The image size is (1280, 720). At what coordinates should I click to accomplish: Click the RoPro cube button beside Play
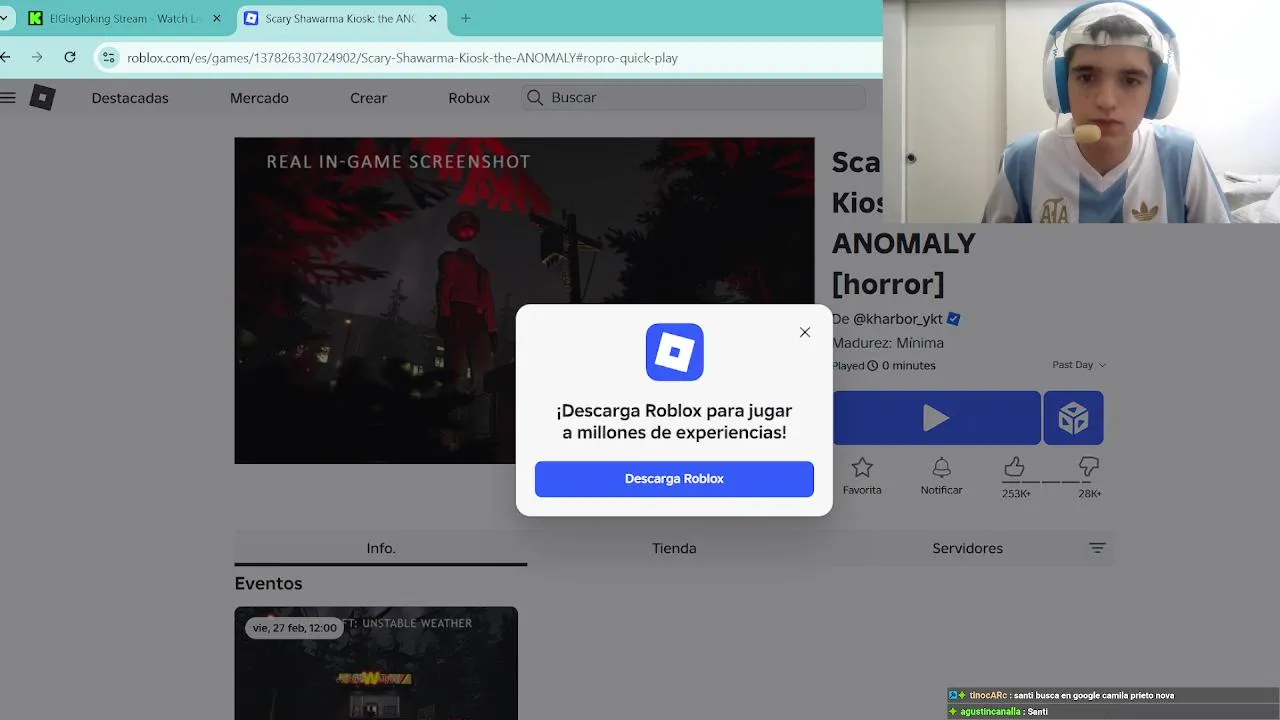pyautogui.click(x=1073, y=418)
